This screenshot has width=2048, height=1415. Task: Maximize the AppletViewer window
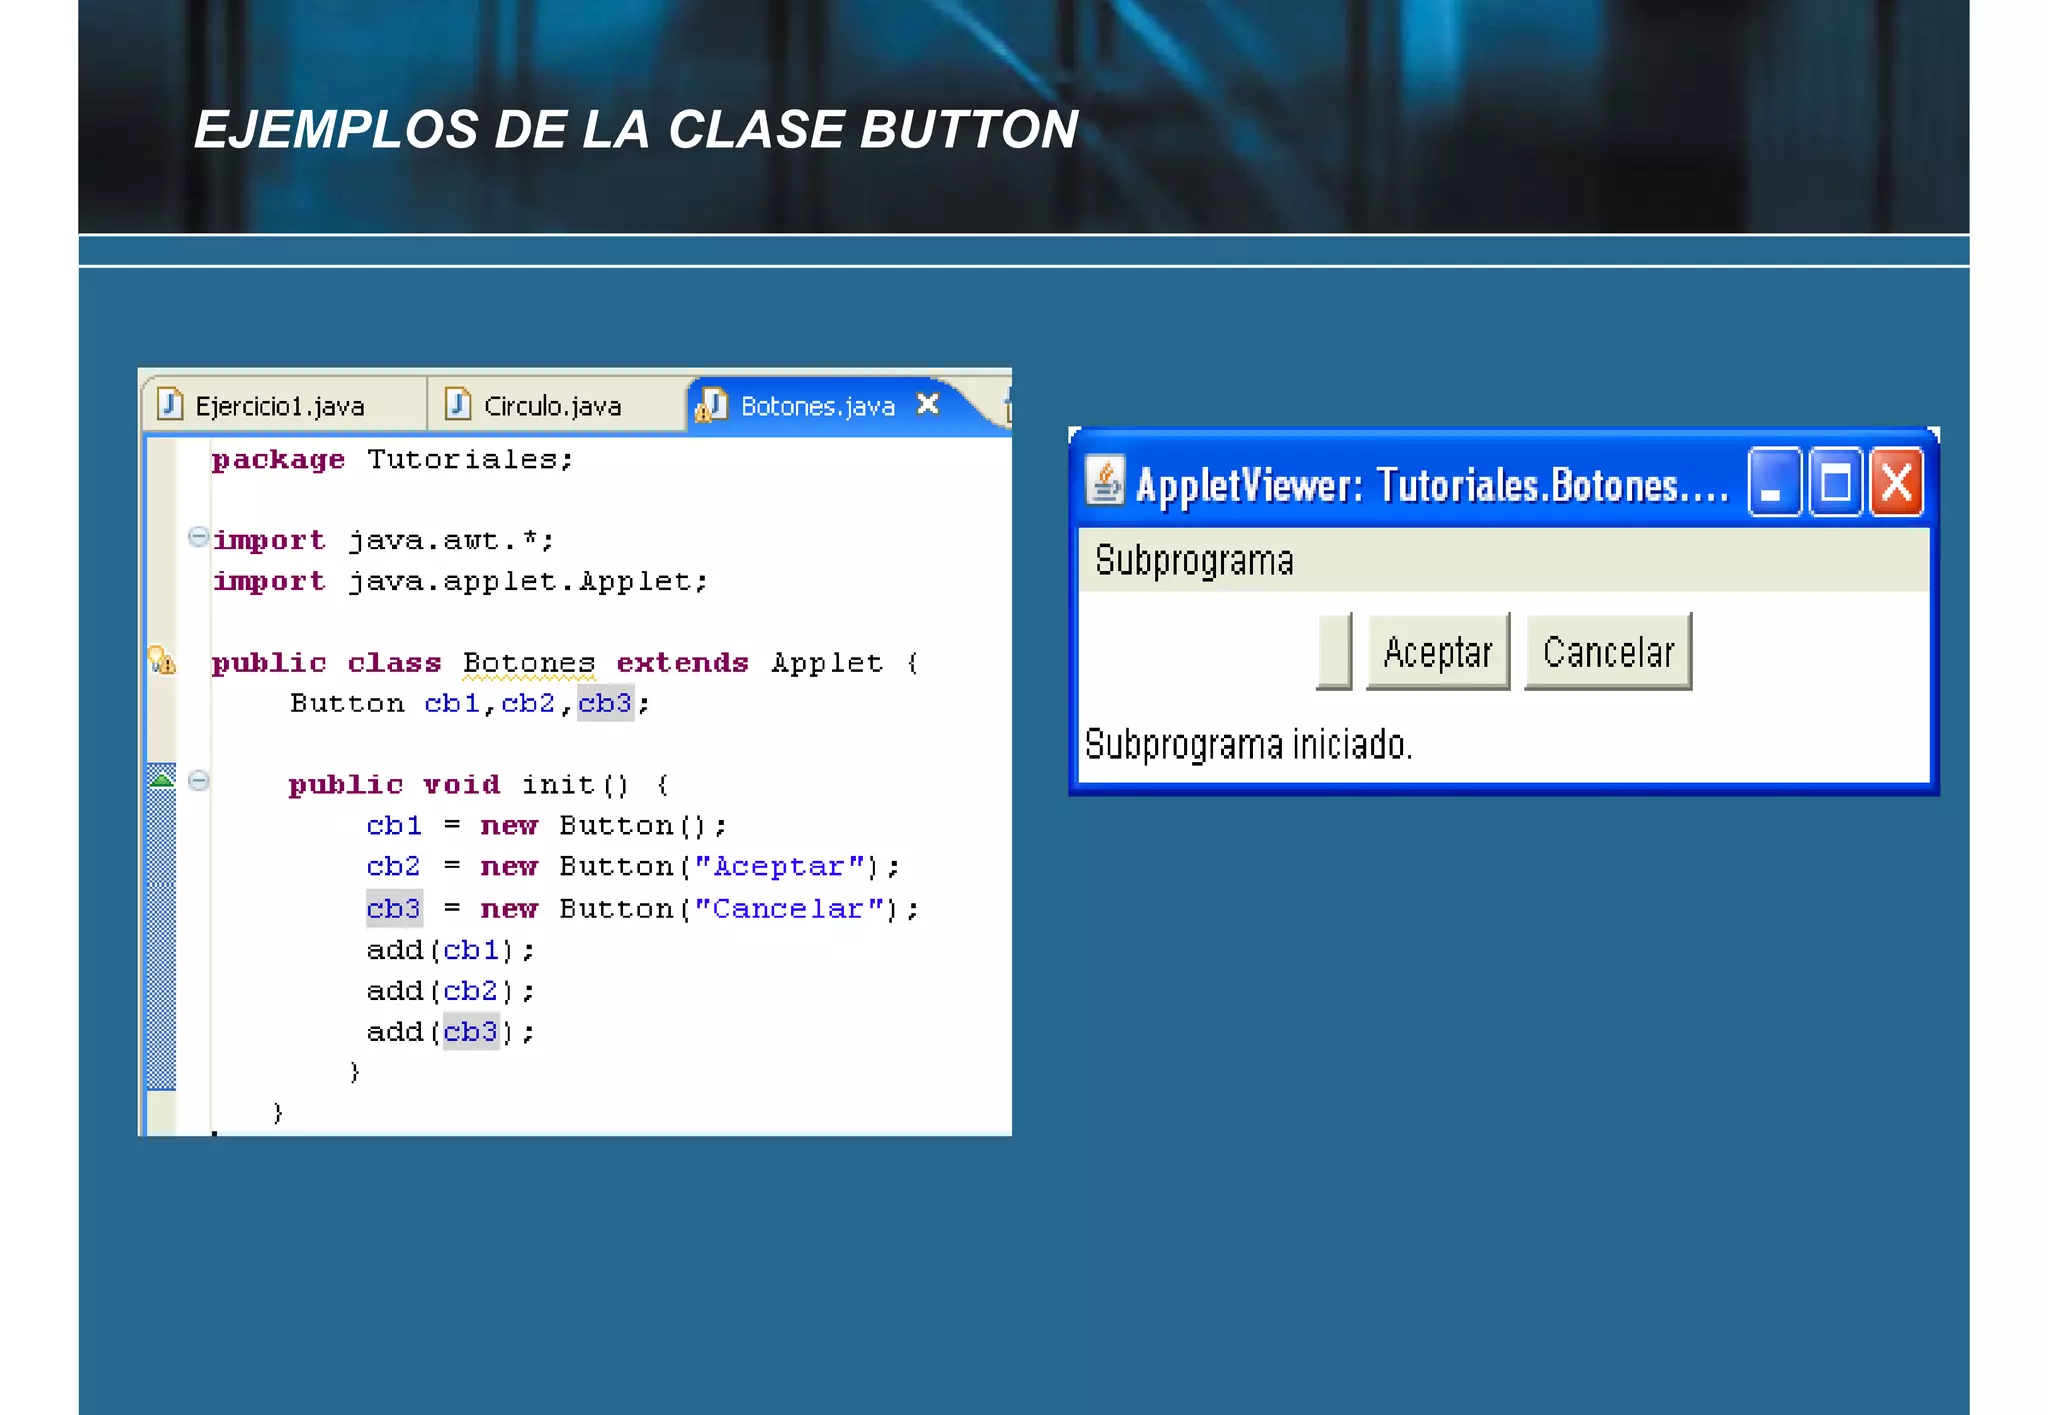coord(1835,482)
